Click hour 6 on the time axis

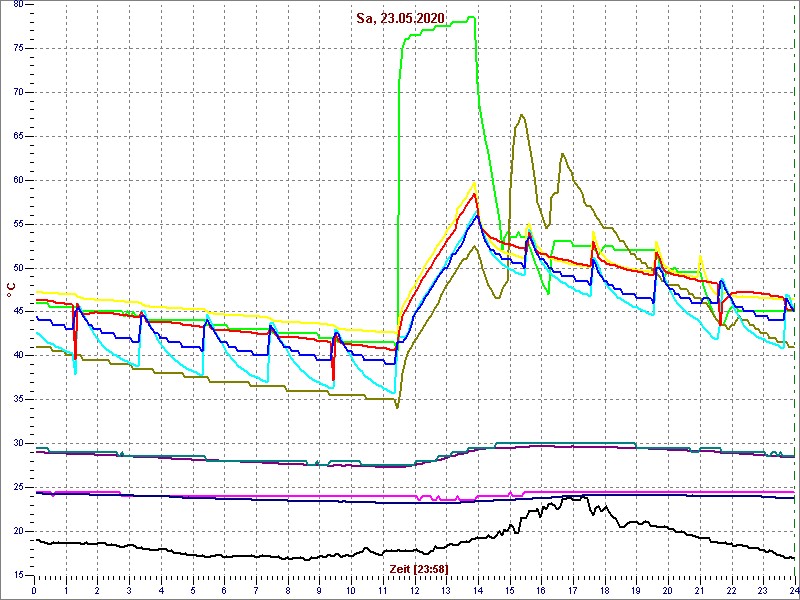(x=224, y=590)
